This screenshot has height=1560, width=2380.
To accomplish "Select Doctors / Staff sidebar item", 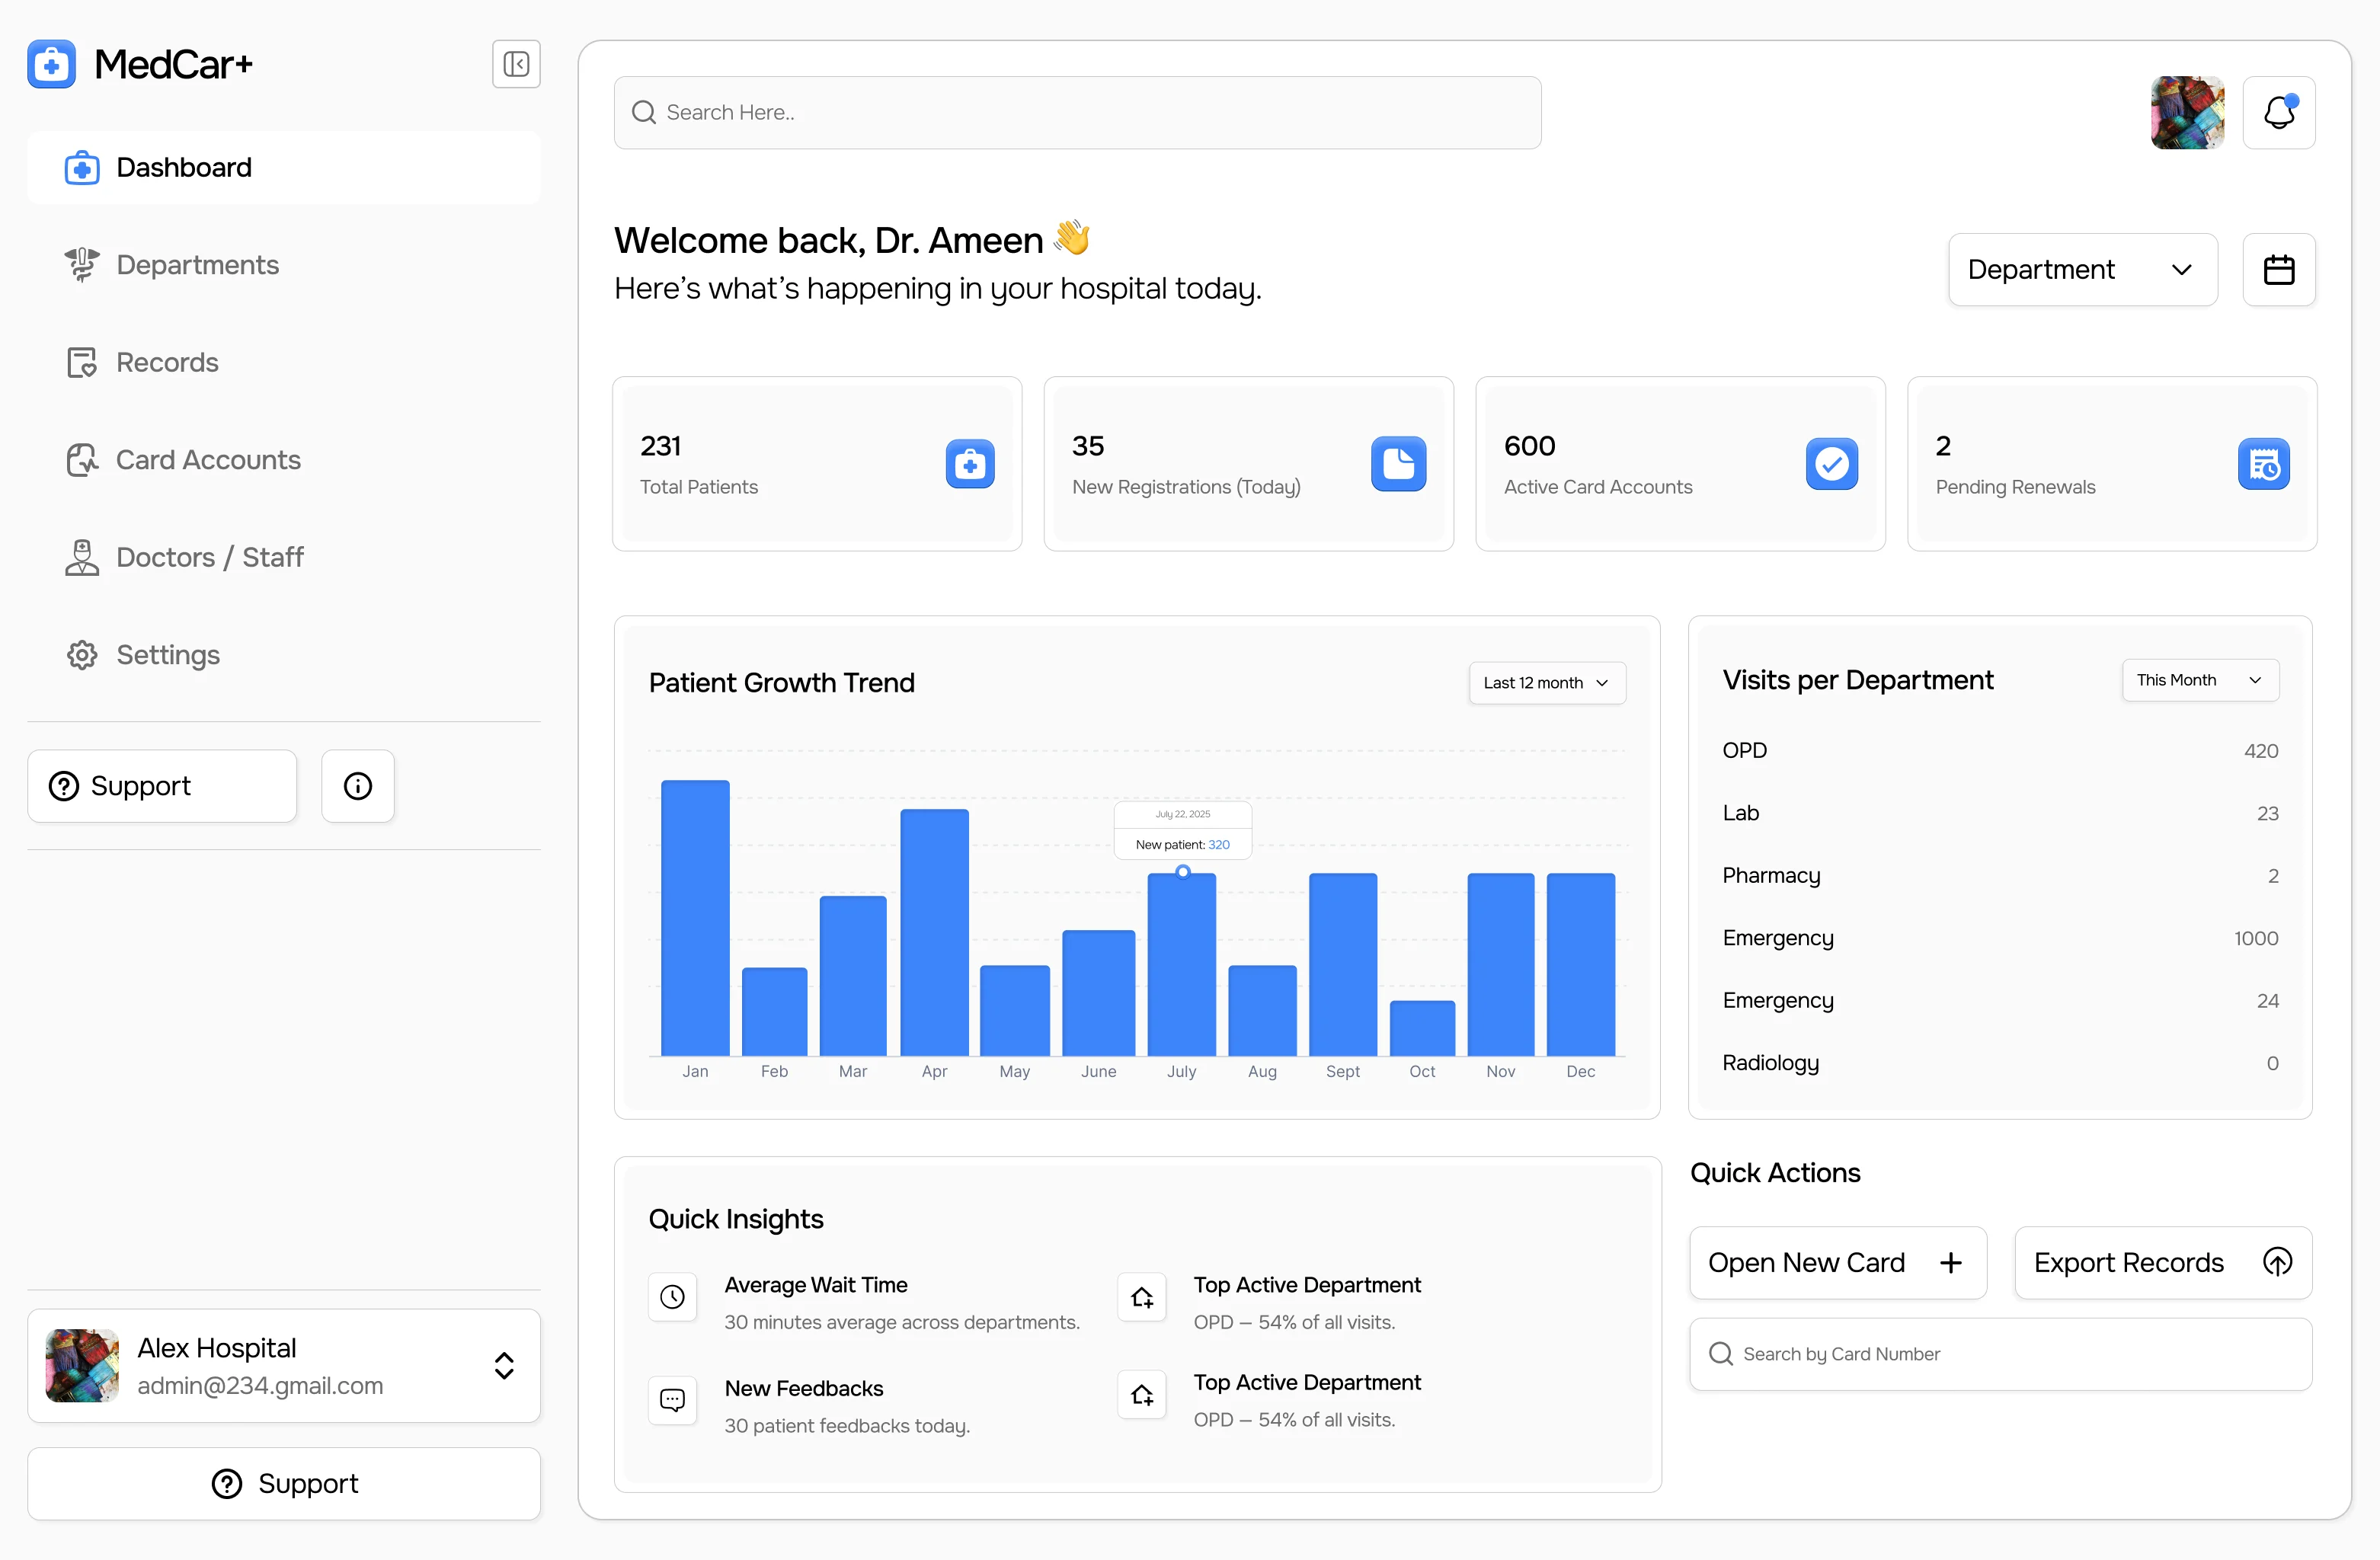I will [x=209, y=557].
